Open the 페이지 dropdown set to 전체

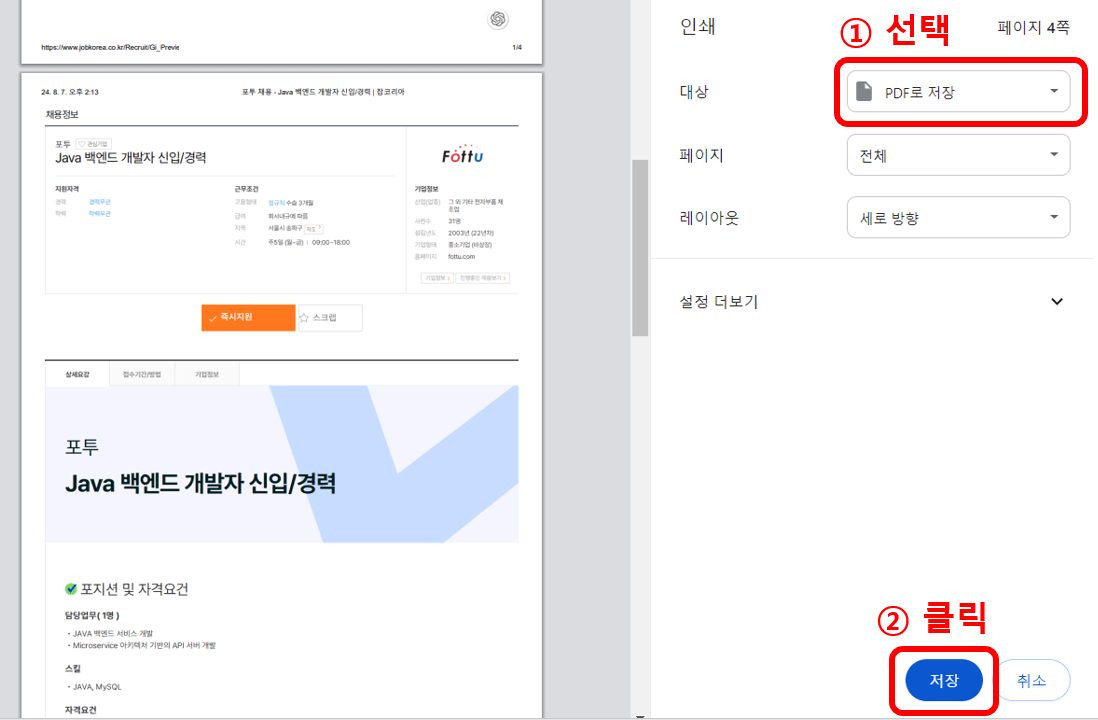[x=956, y=155]
